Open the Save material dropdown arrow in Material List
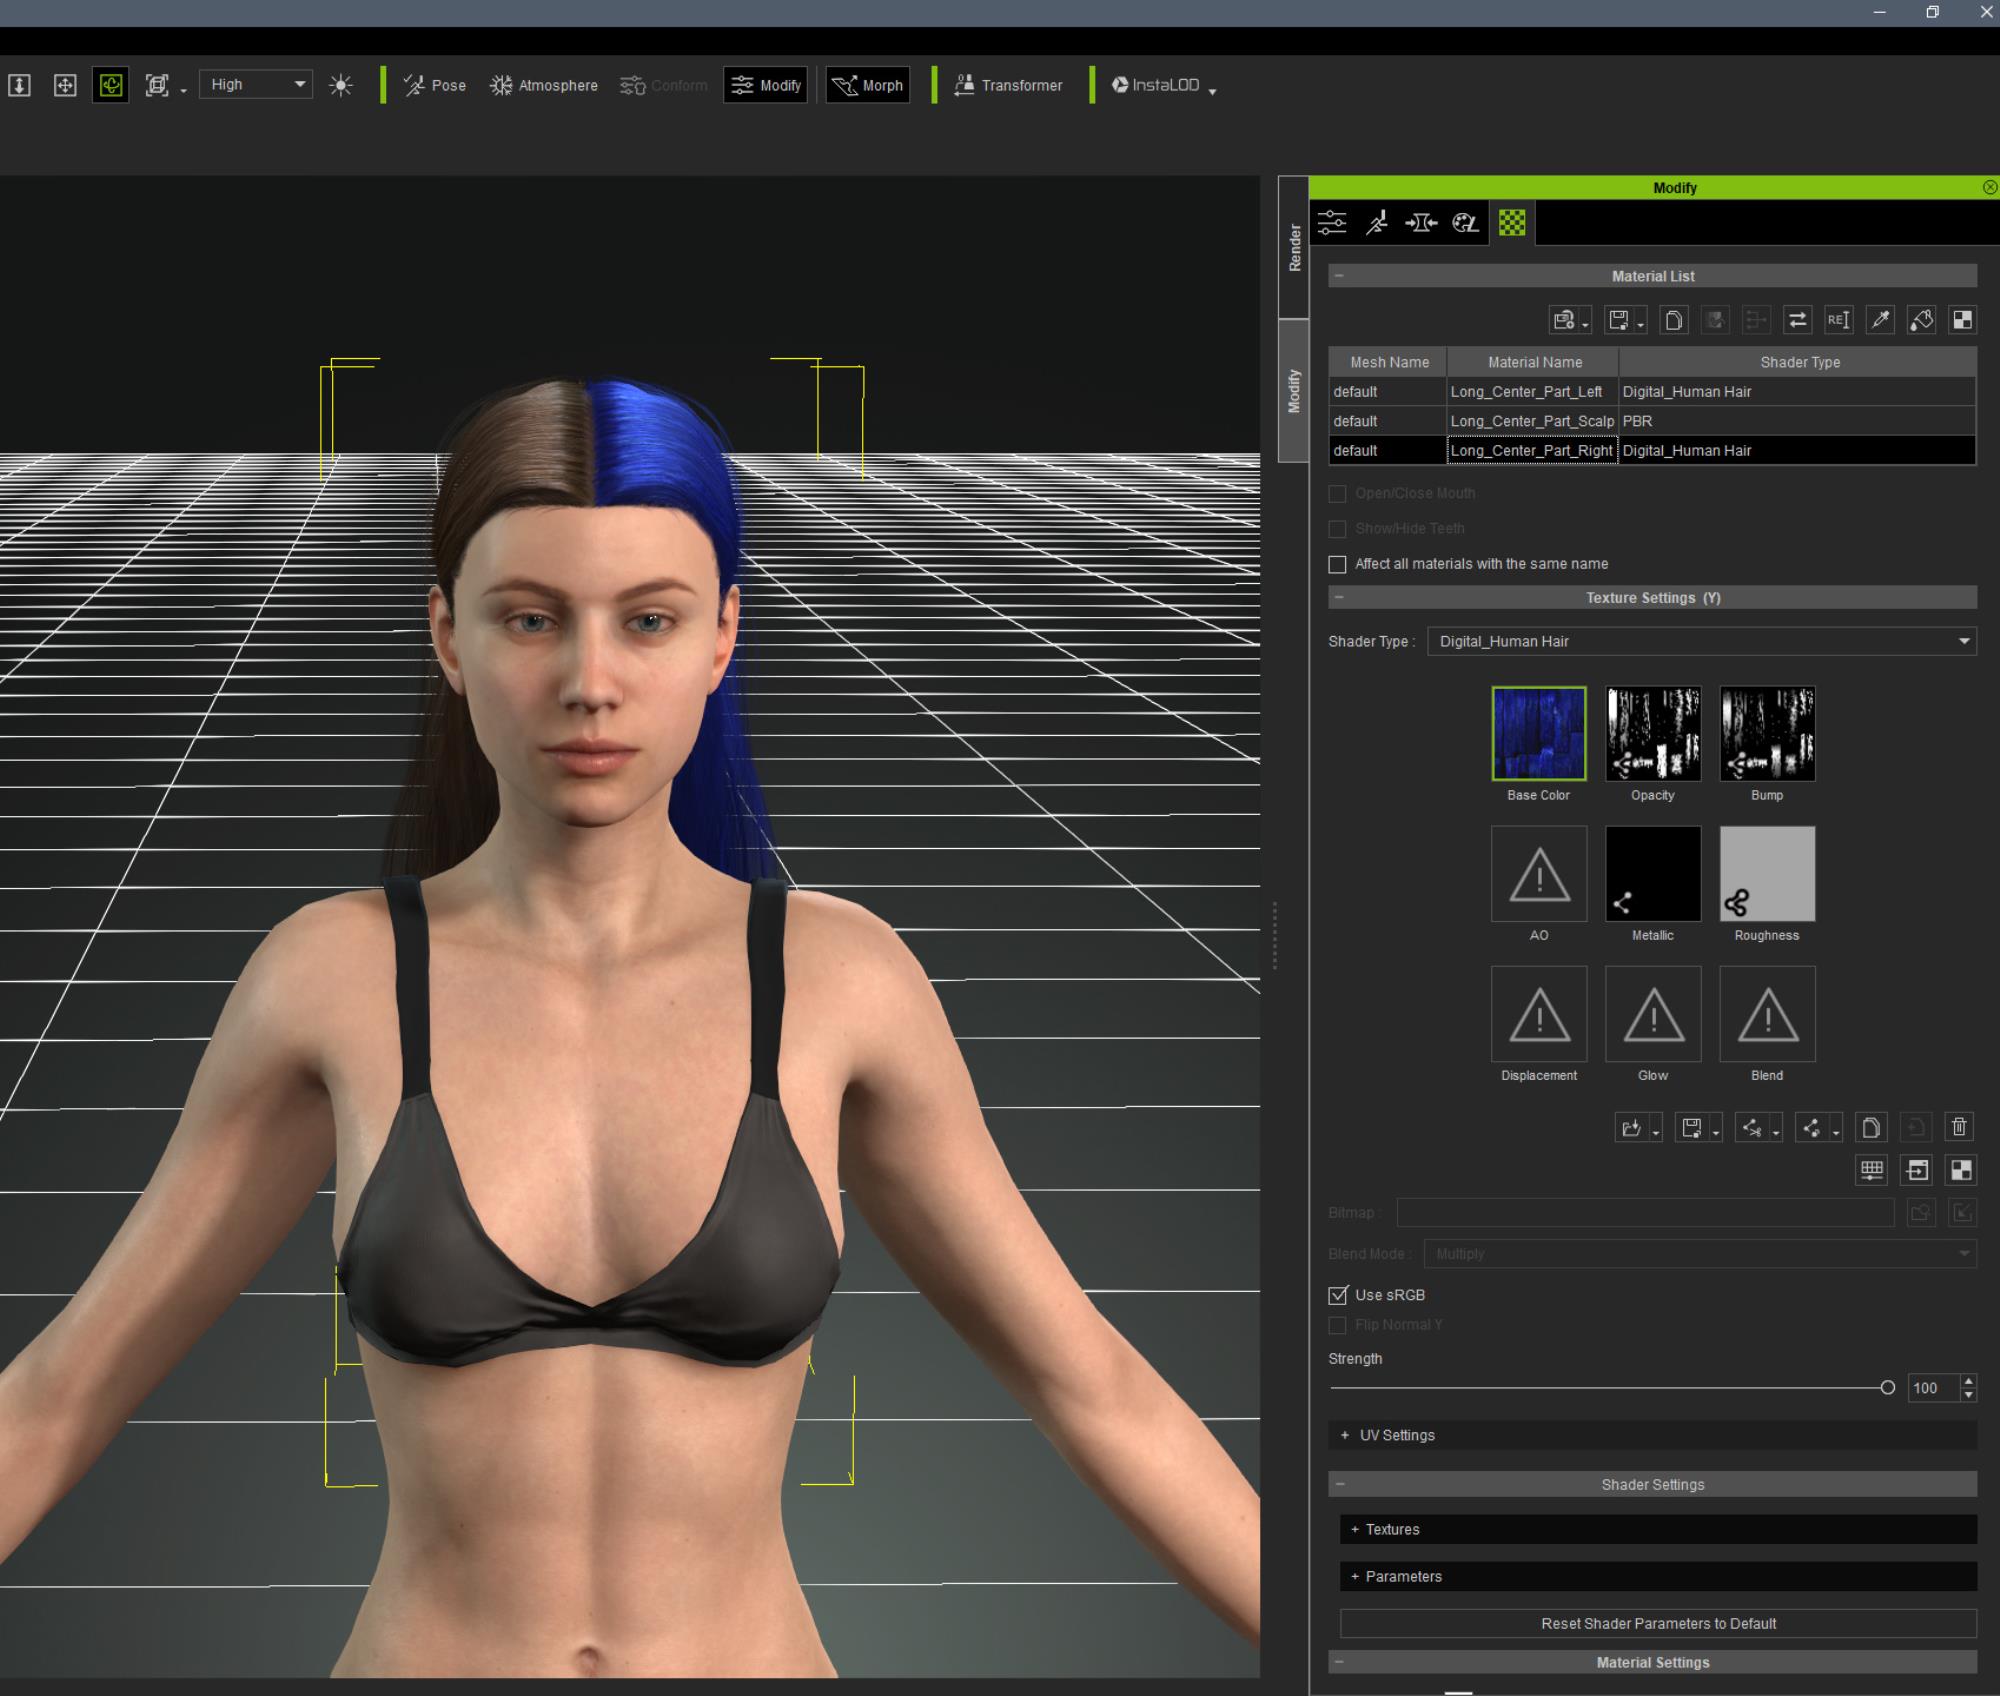Image resolution: width=2000 pixels, height=1696 pixels. [x=1641, y=324]
